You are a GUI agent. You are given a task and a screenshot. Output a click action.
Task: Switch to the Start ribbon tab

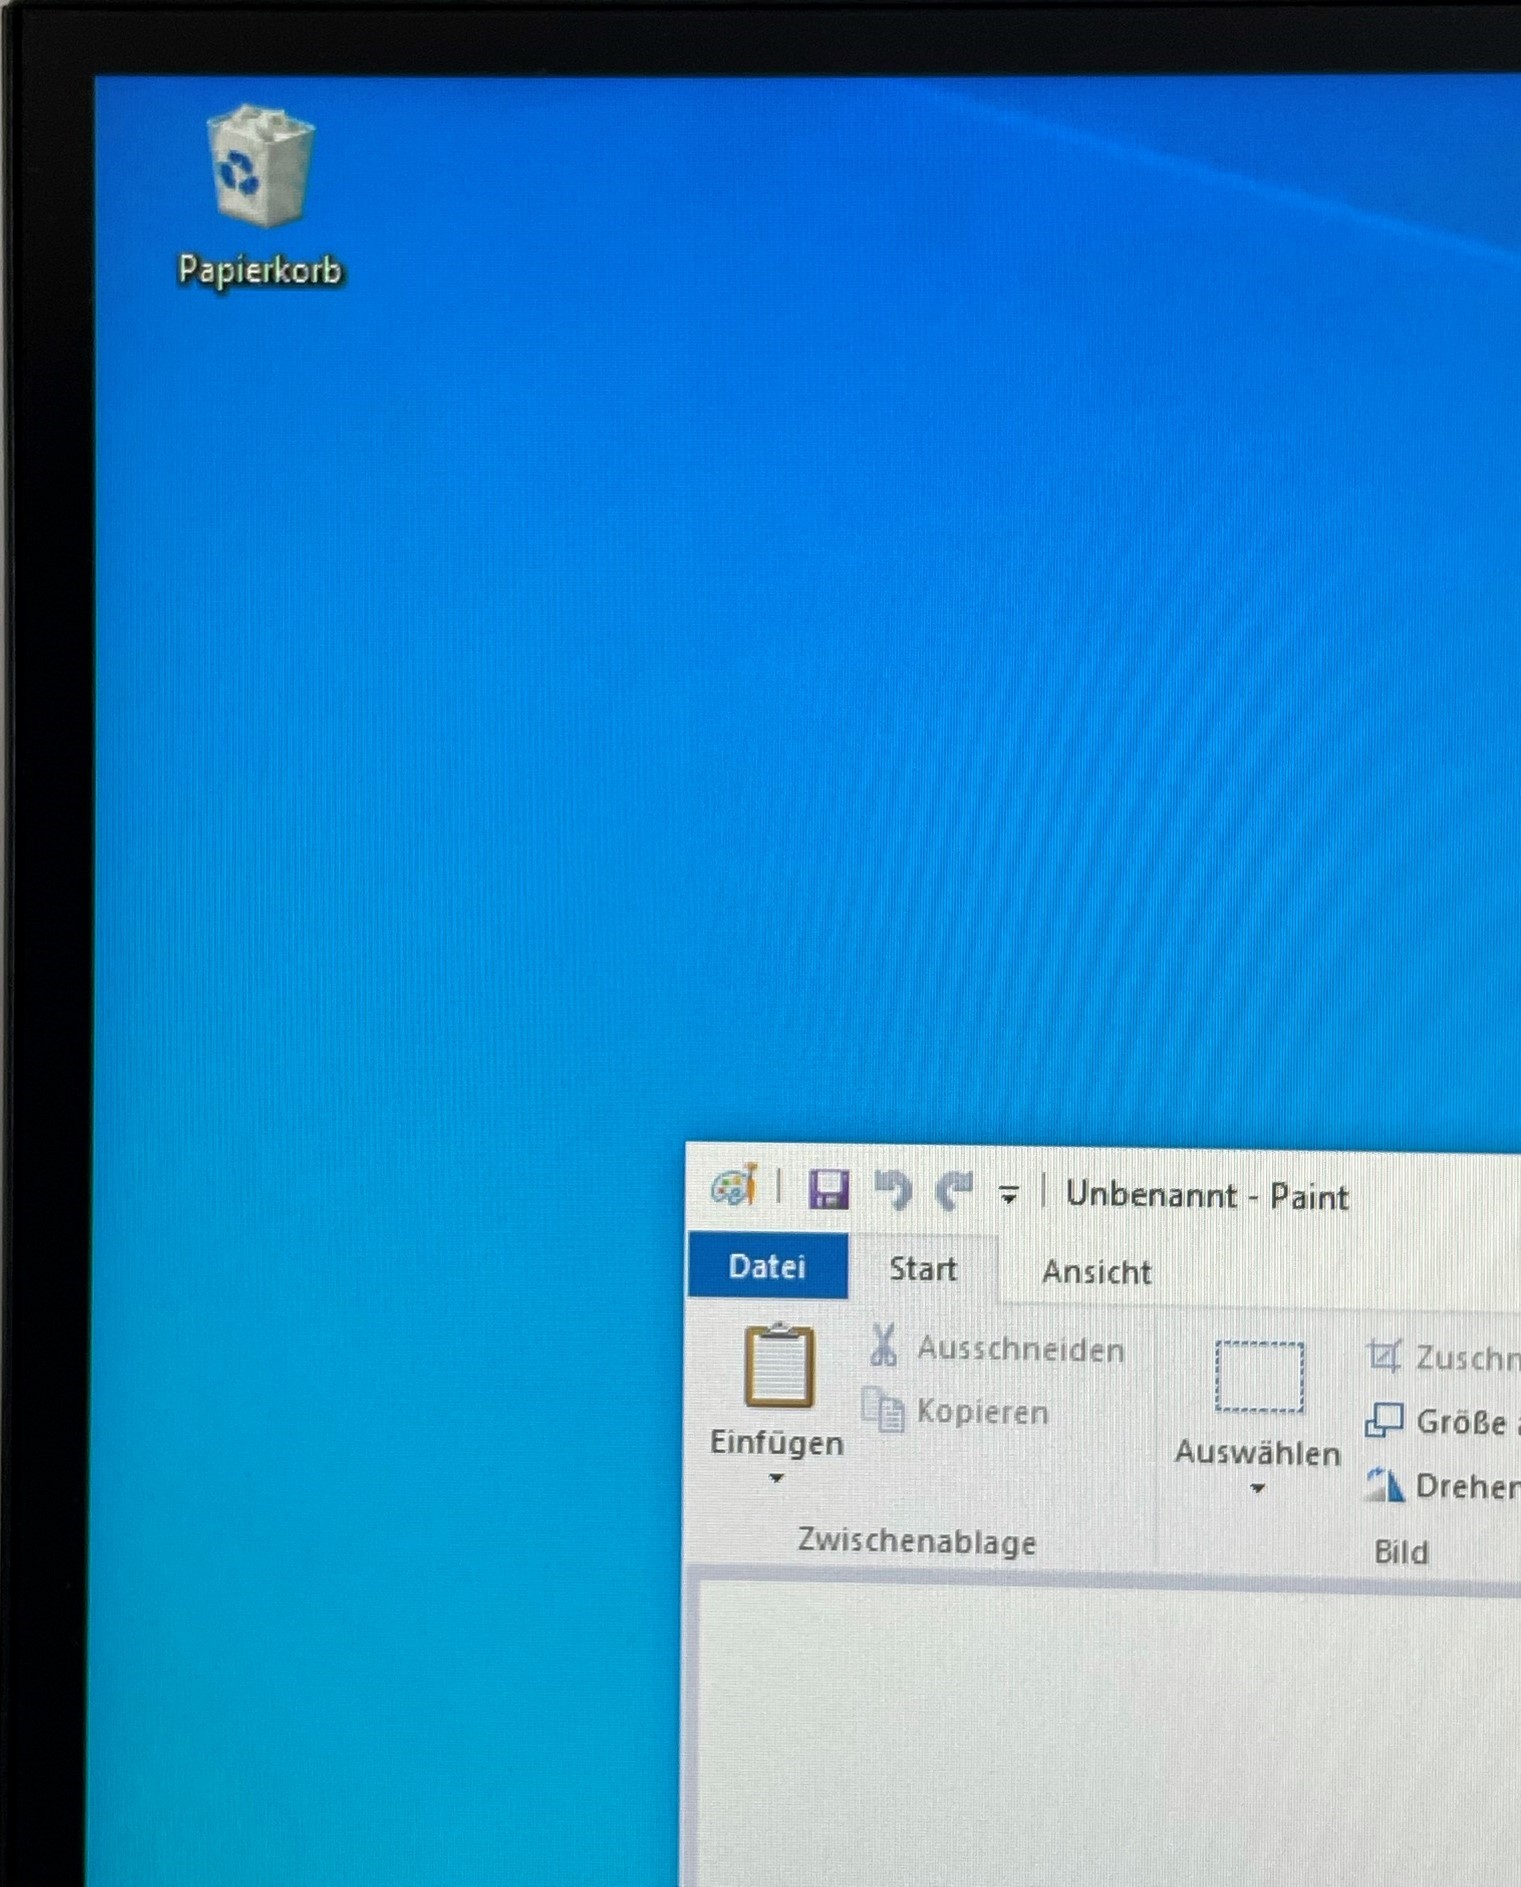click(923, 1269)
